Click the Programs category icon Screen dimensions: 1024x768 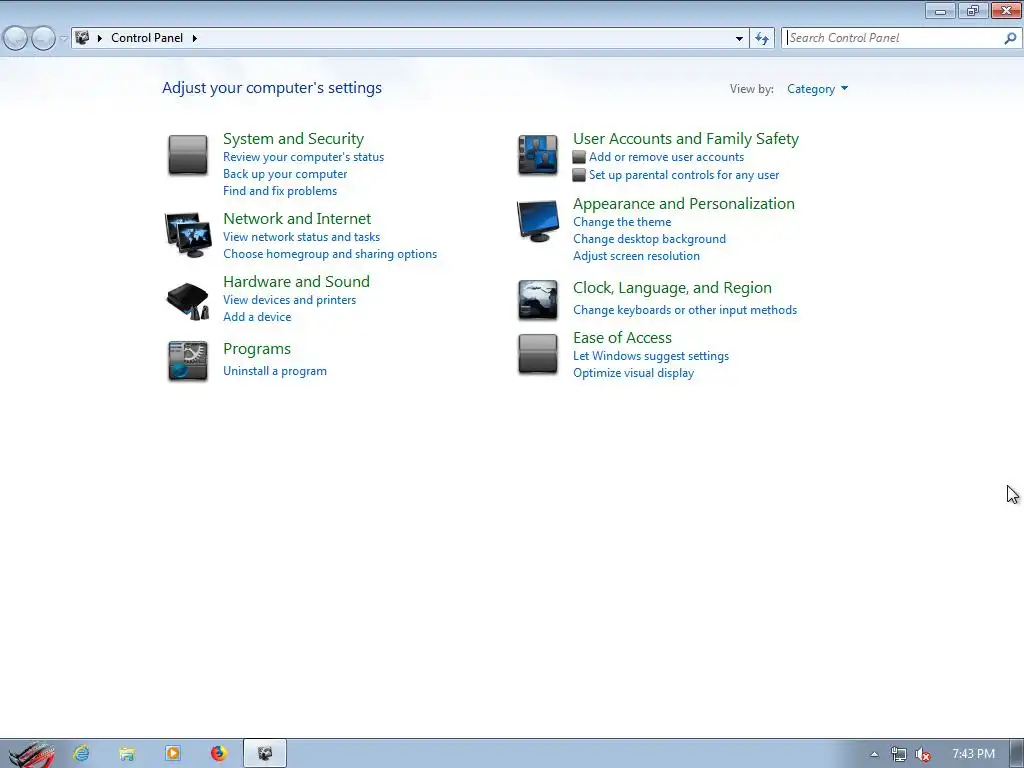(x=187, y=360)
